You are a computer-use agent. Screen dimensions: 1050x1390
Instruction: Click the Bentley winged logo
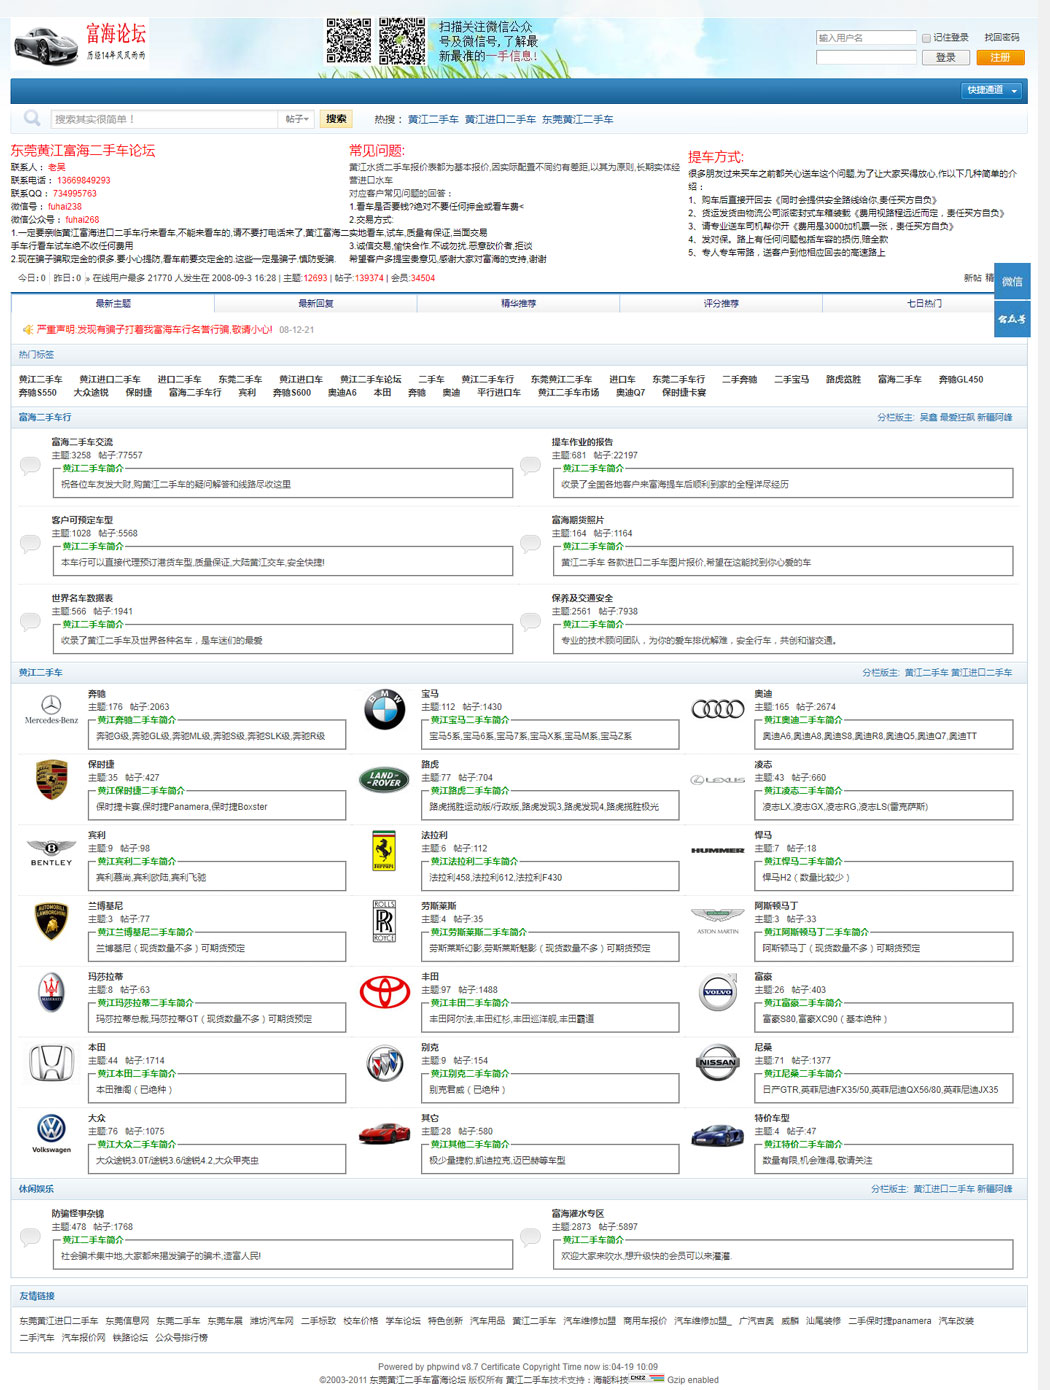click(x=51, y=852)
